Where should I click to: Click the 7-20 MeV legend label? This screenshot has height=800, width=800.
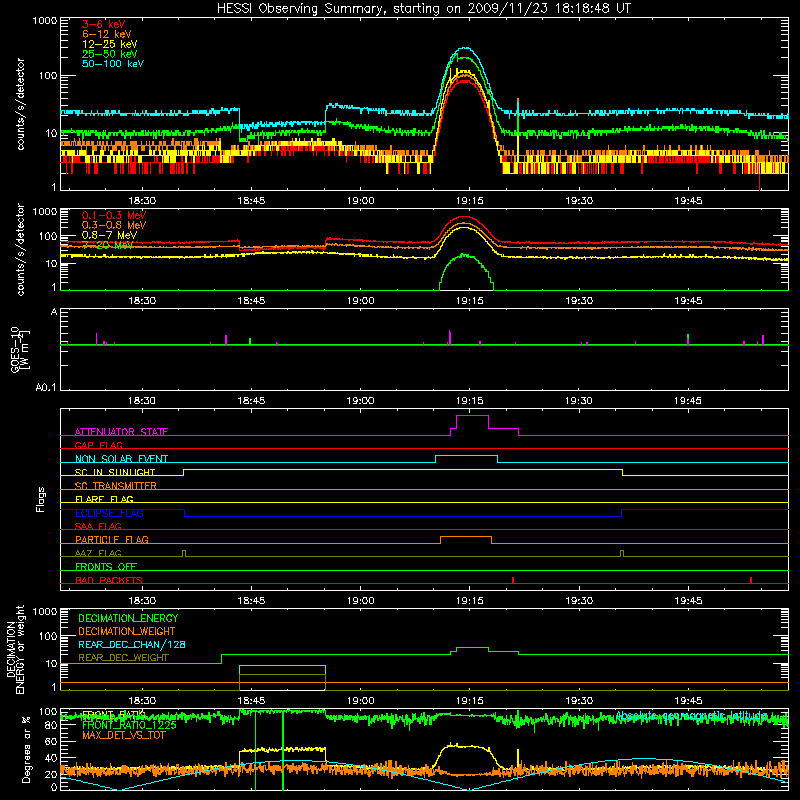108,245
